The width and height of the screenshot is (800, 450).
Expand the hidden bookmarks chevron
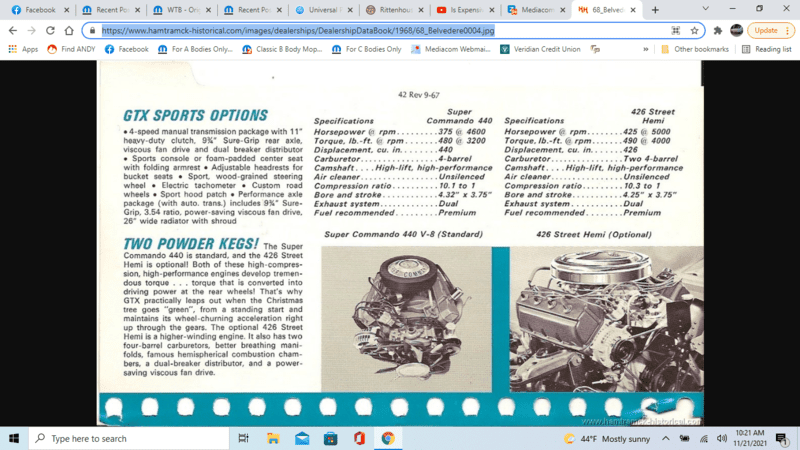(645, 49)
